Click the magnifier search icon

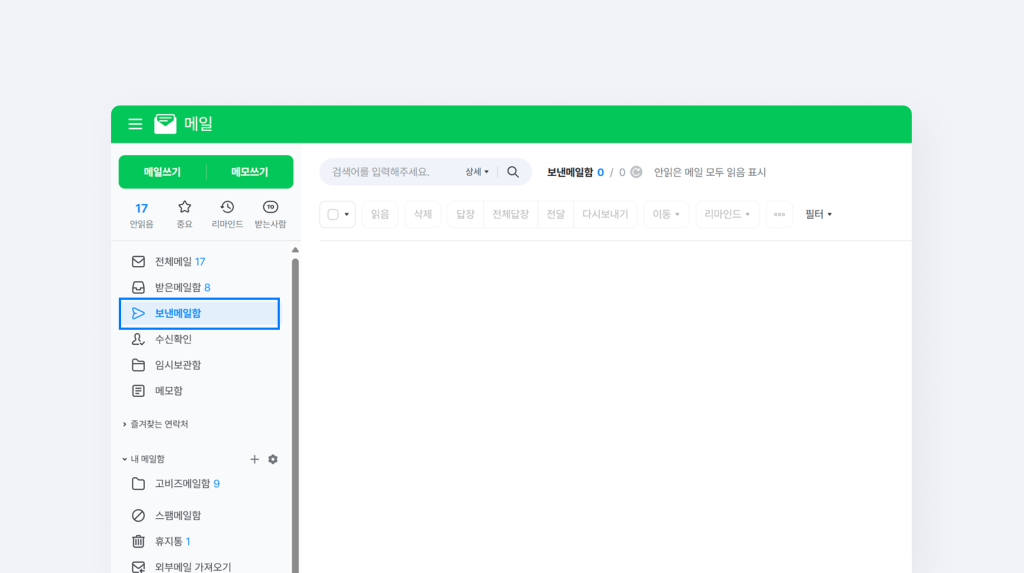click(513, 172)
